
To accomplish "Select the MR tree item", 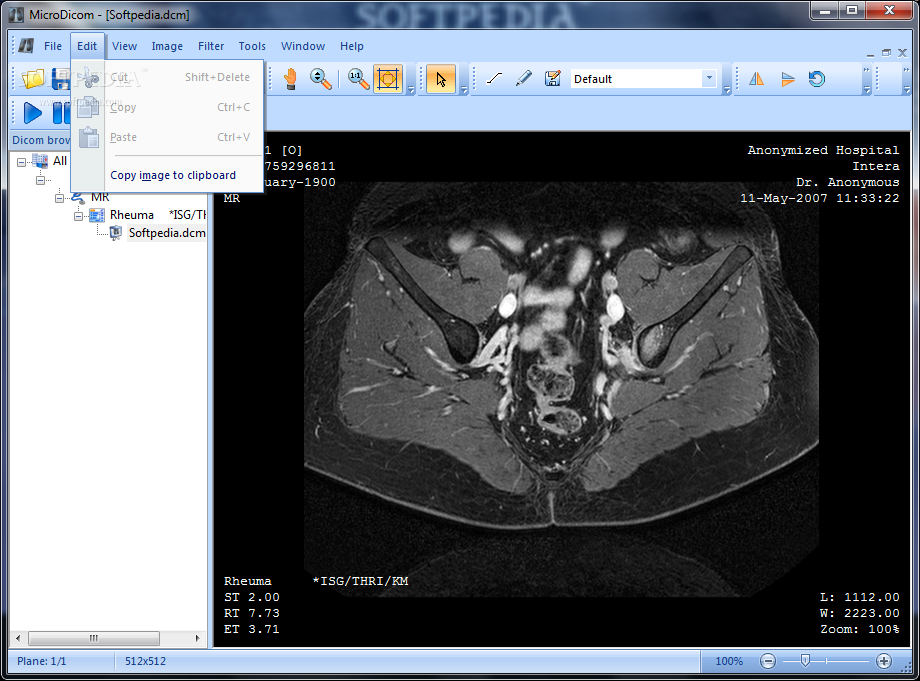I will coord(100,198).
